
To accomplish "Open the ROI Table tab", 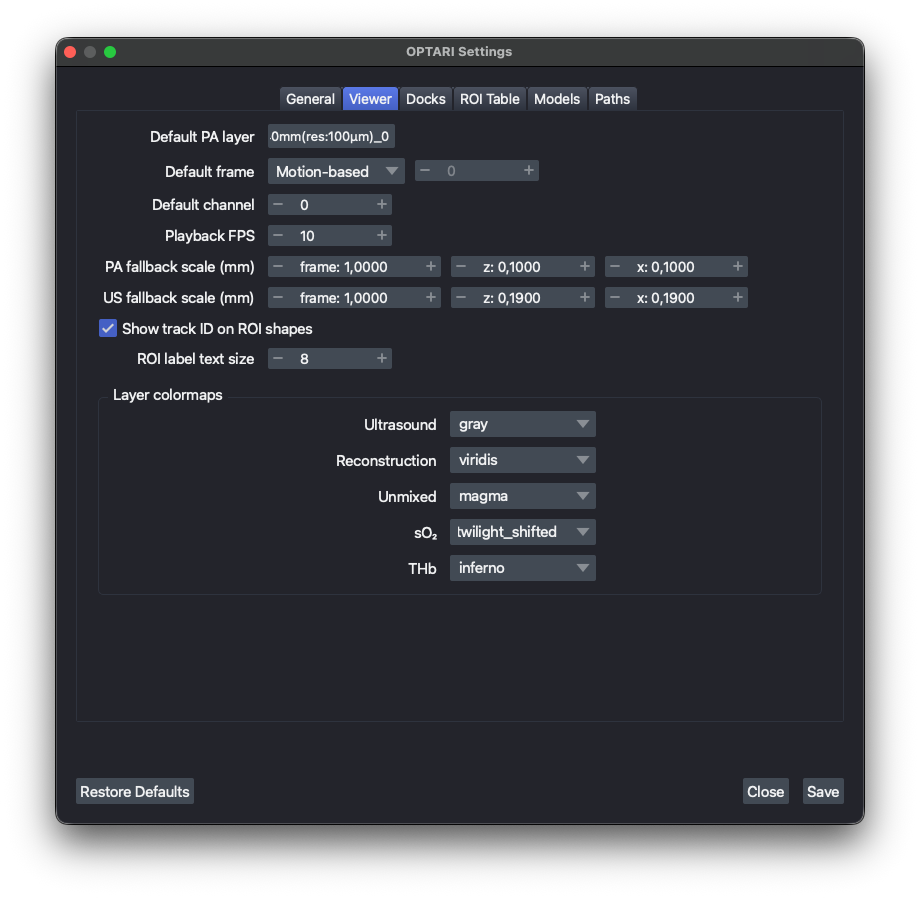I will click(489, 99).
